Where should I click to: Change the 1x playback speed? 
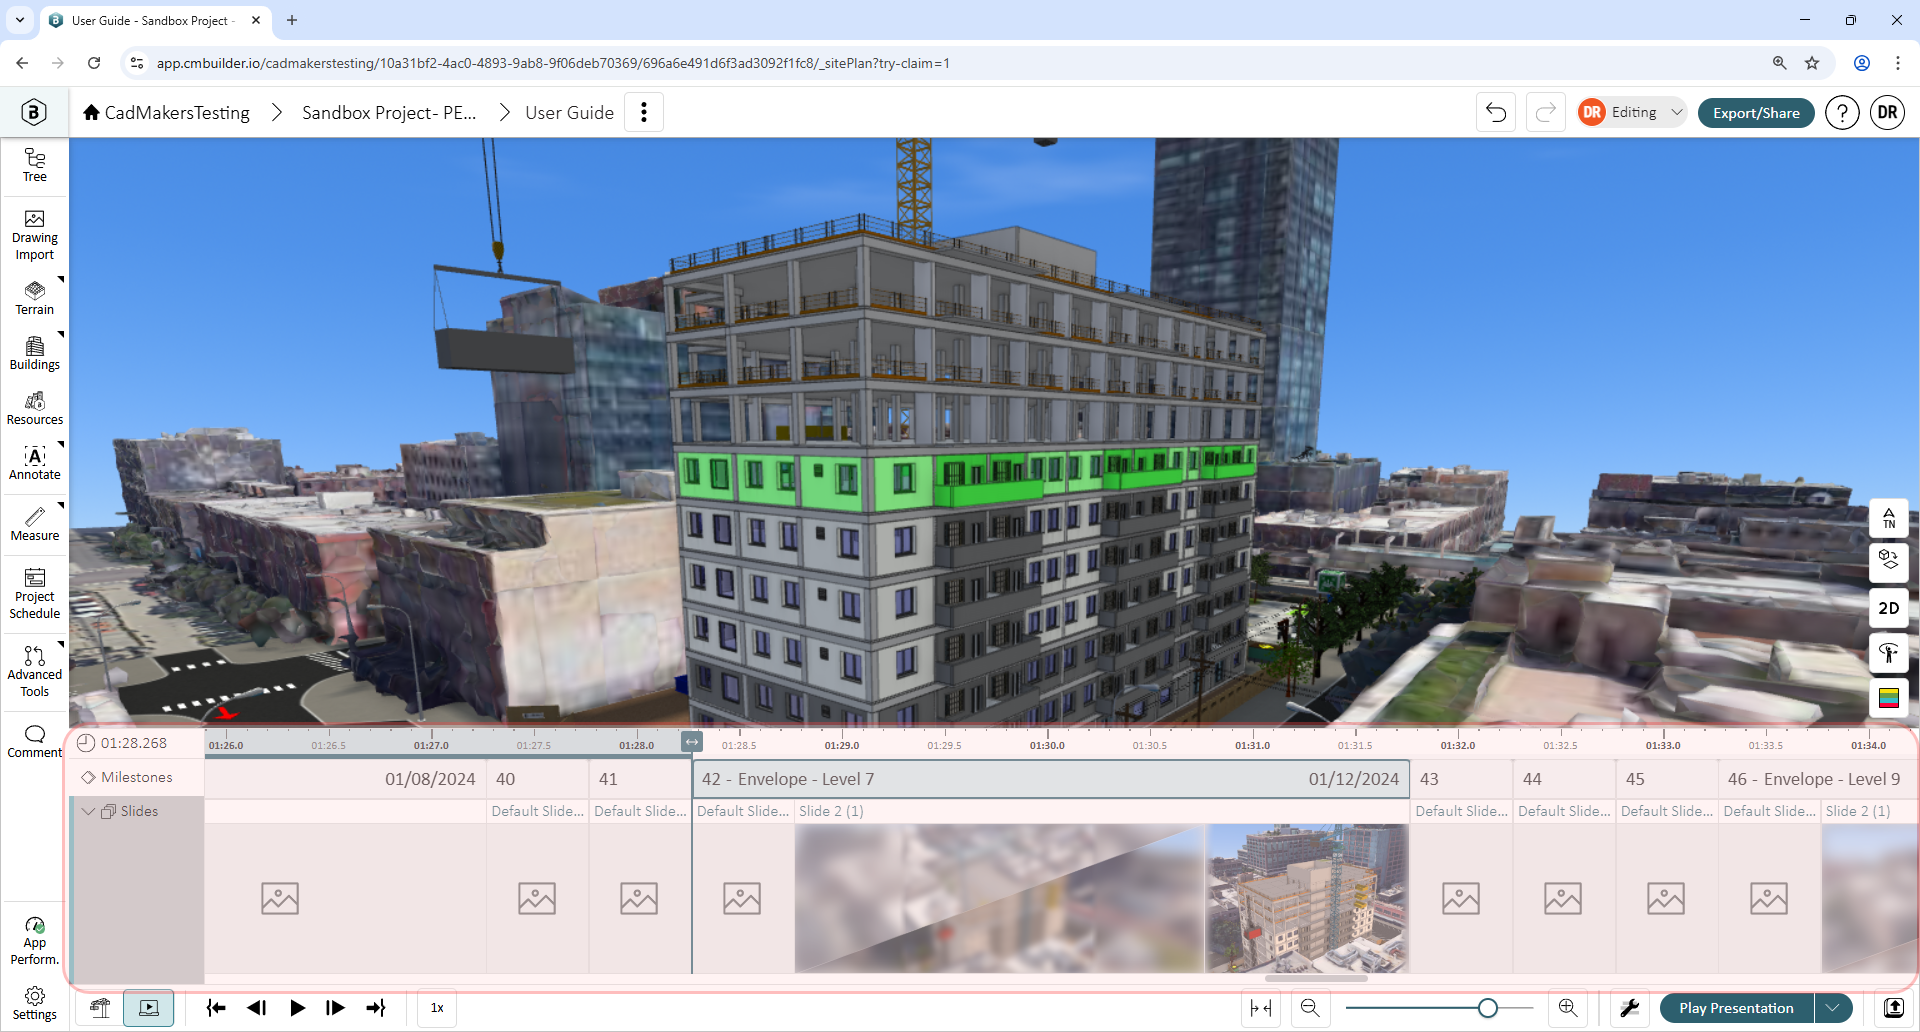tap(437, 1008)
